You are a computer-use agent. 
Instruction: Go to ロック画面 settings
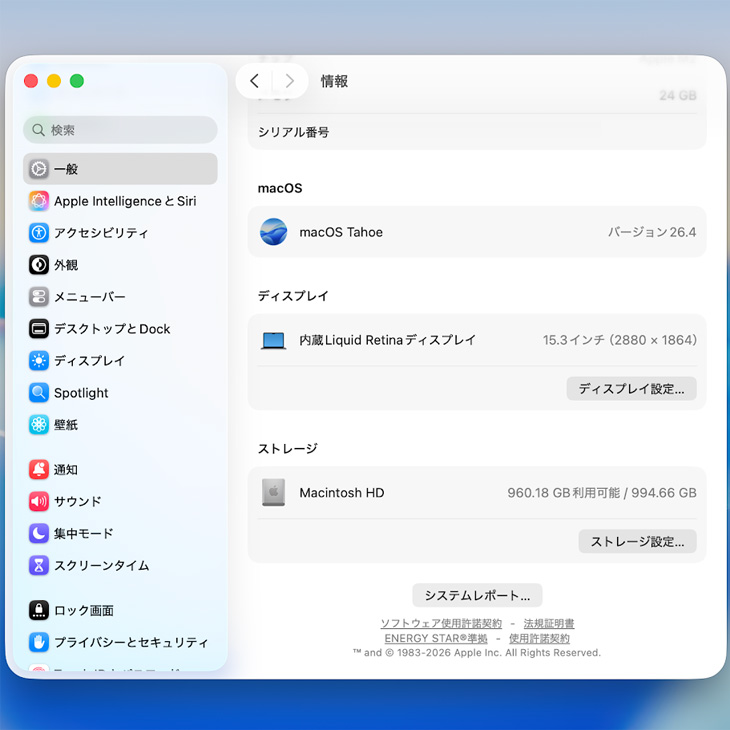(x=85, y=611)
